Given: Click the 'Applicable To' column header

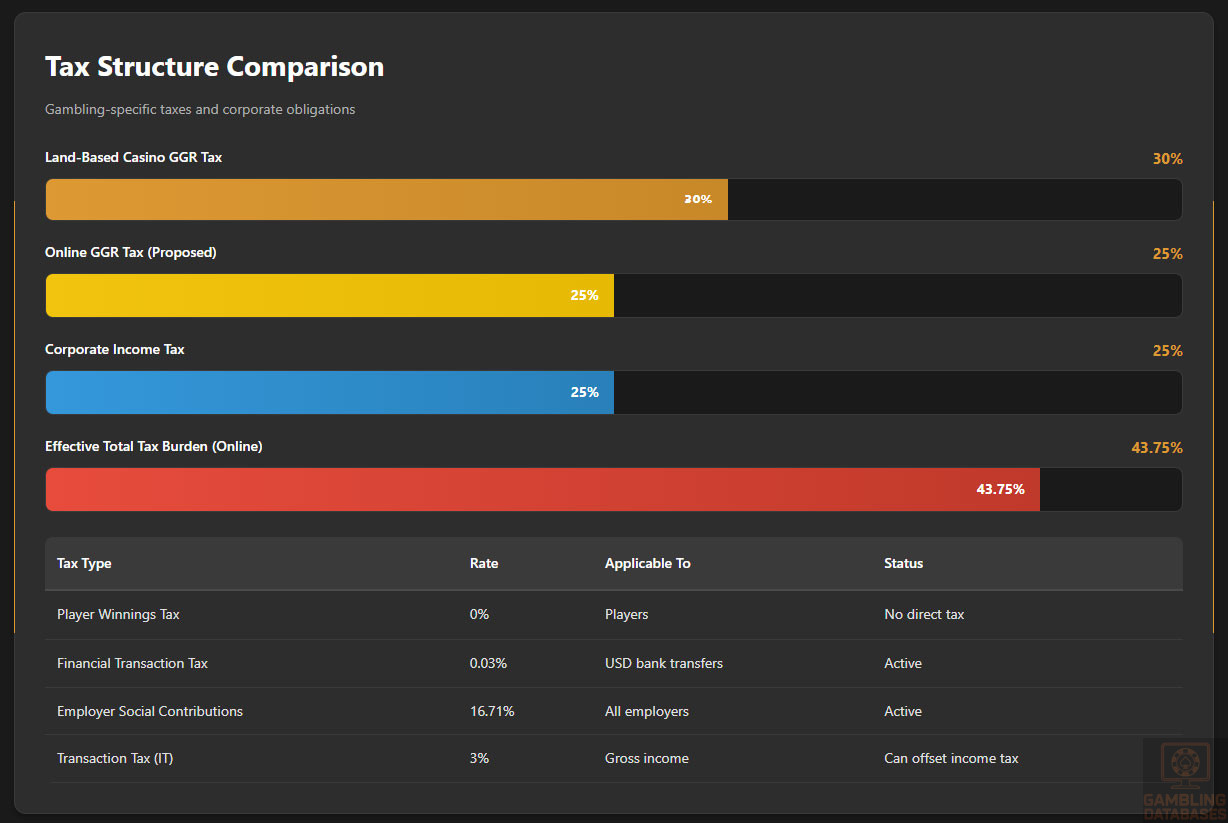Looking at the screenshot, I should (x=647, y=563).
